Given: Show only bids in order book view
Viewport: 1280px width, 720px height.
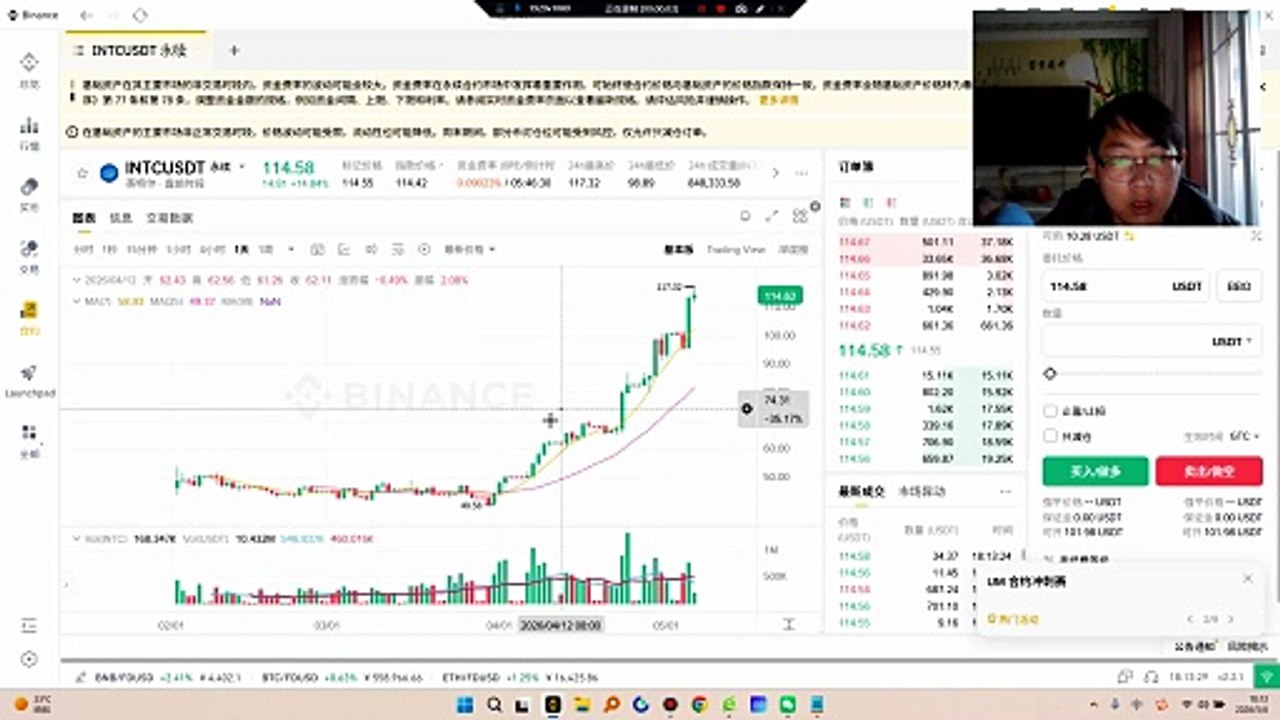Looking at the screenshot, I should coord(867,201).
